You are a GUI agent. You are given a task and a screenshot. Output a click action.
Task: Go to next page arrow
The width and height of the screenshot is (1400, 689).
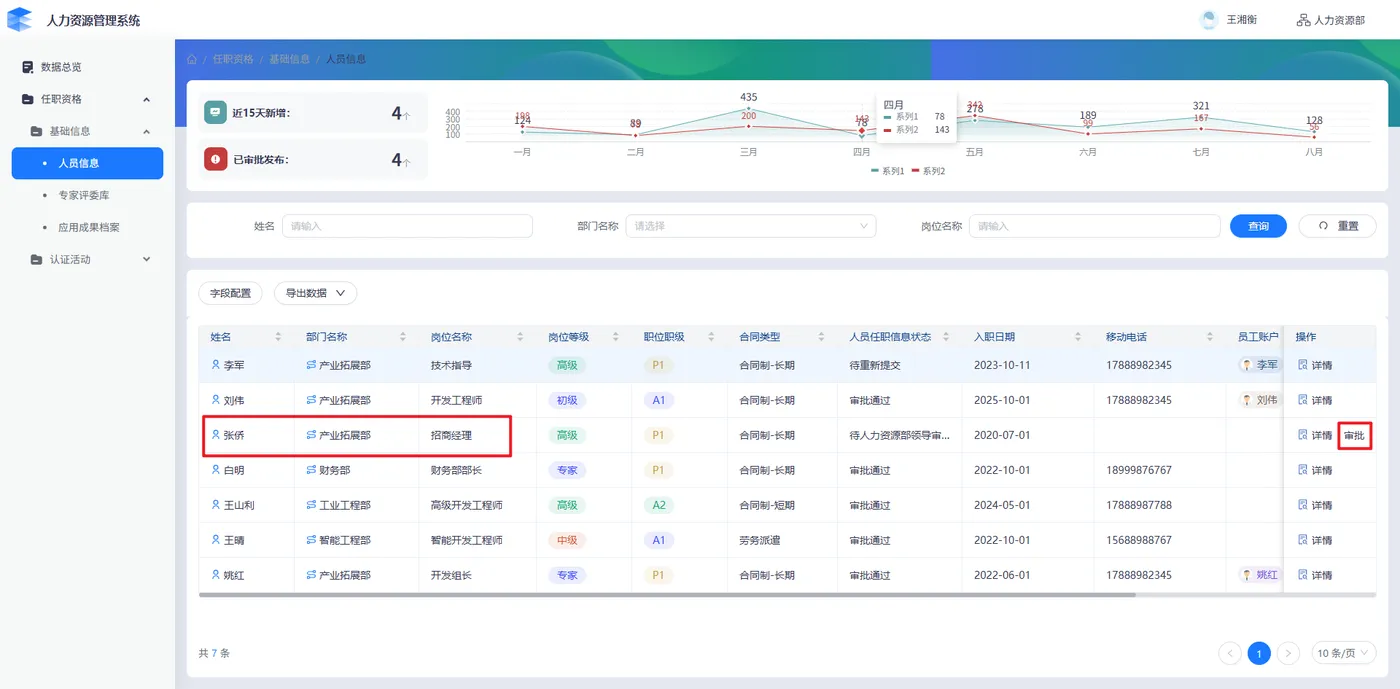1289,653
